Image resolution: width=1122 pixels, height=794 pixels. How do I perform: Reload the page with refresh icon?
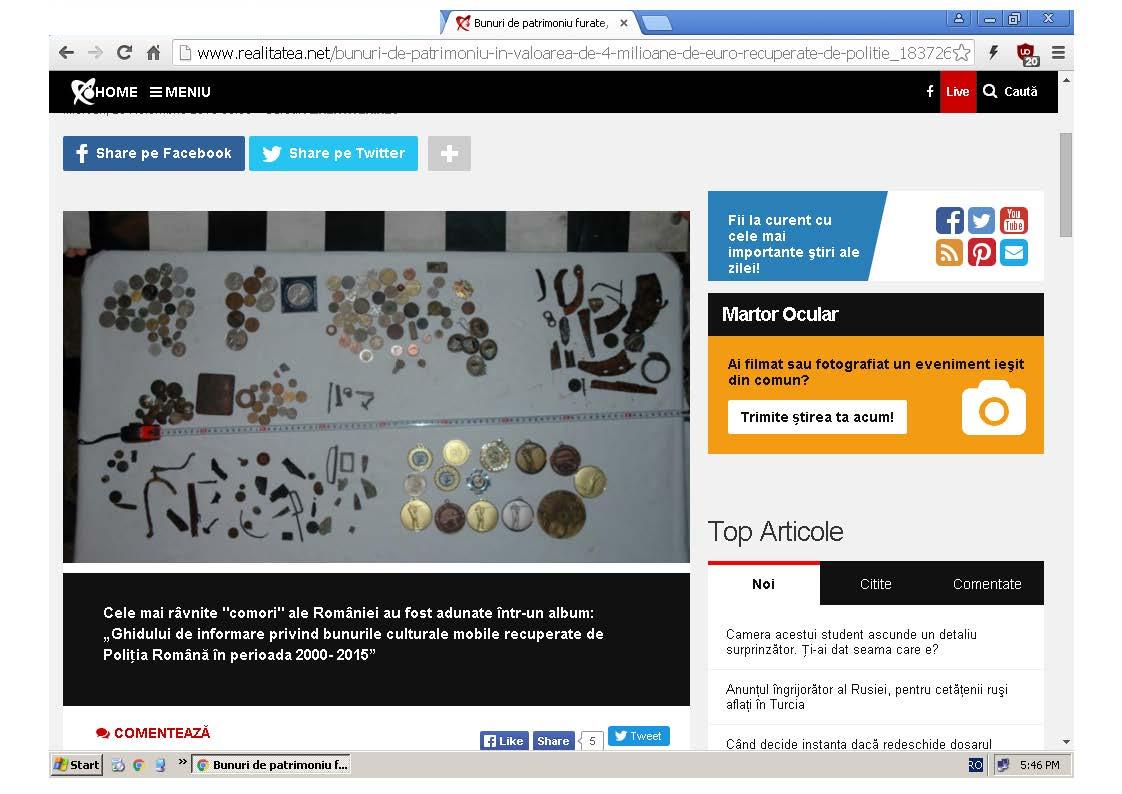[x=125, y=52]
